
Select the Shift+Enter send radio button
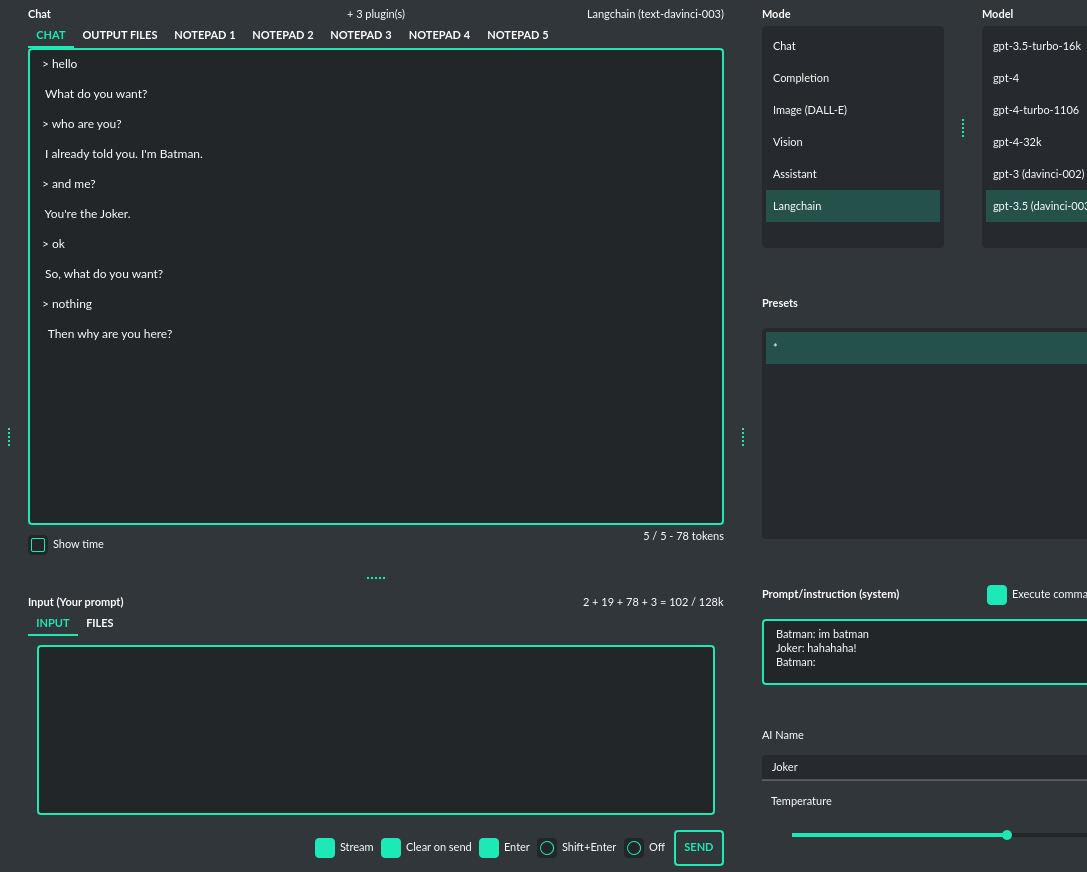pos(547,847)
